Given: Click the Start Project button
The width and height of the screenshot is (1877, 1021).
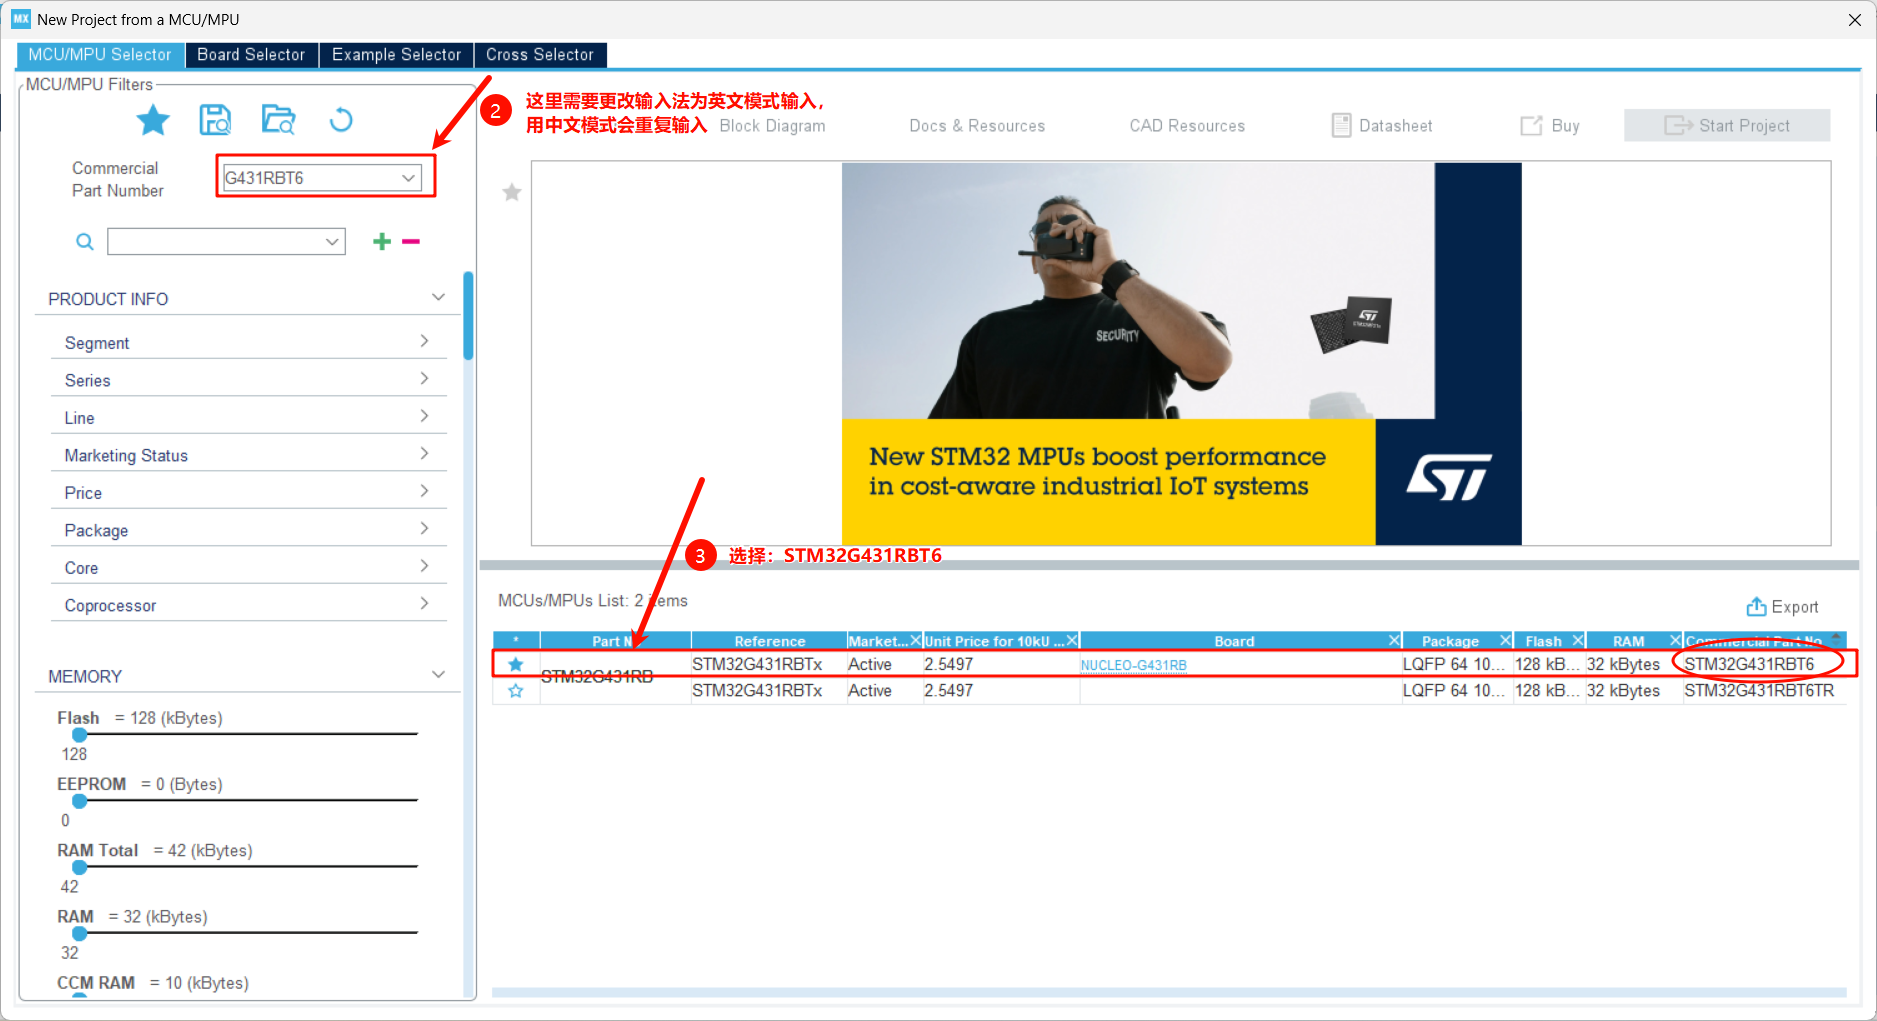Looking at the screenshot, I should point(1727,126).
